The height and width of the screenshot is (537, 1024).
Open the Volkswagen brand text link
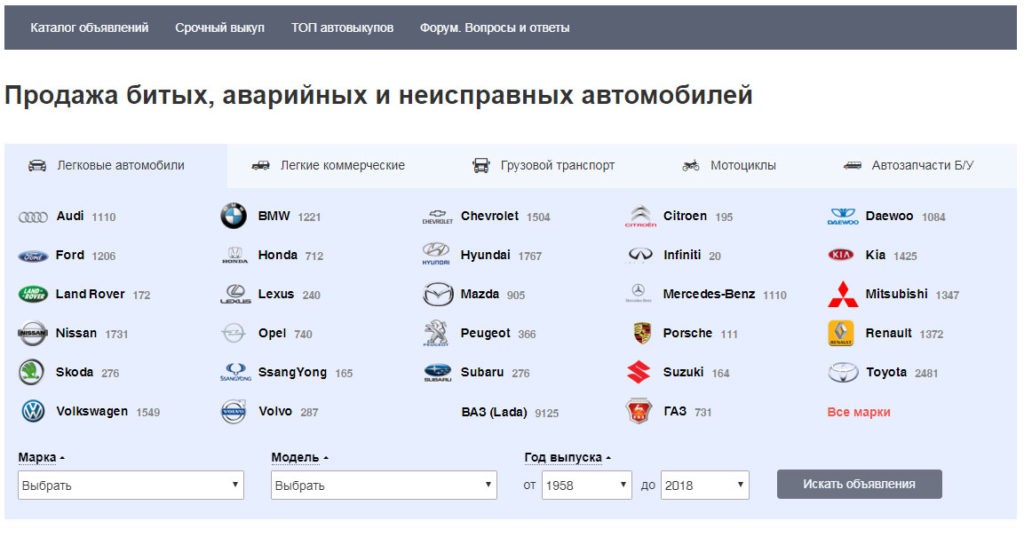point(91,412)
